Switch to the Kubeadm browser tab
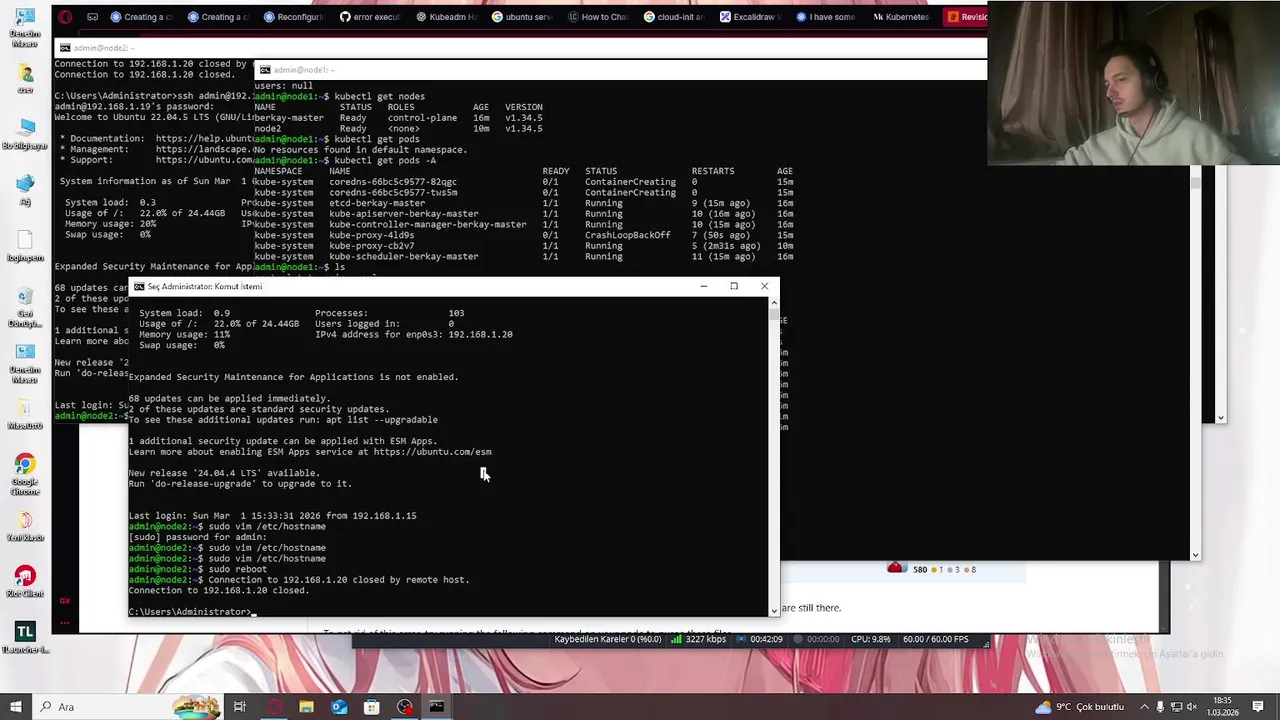 pyautogui.click(x=445, y=17)
